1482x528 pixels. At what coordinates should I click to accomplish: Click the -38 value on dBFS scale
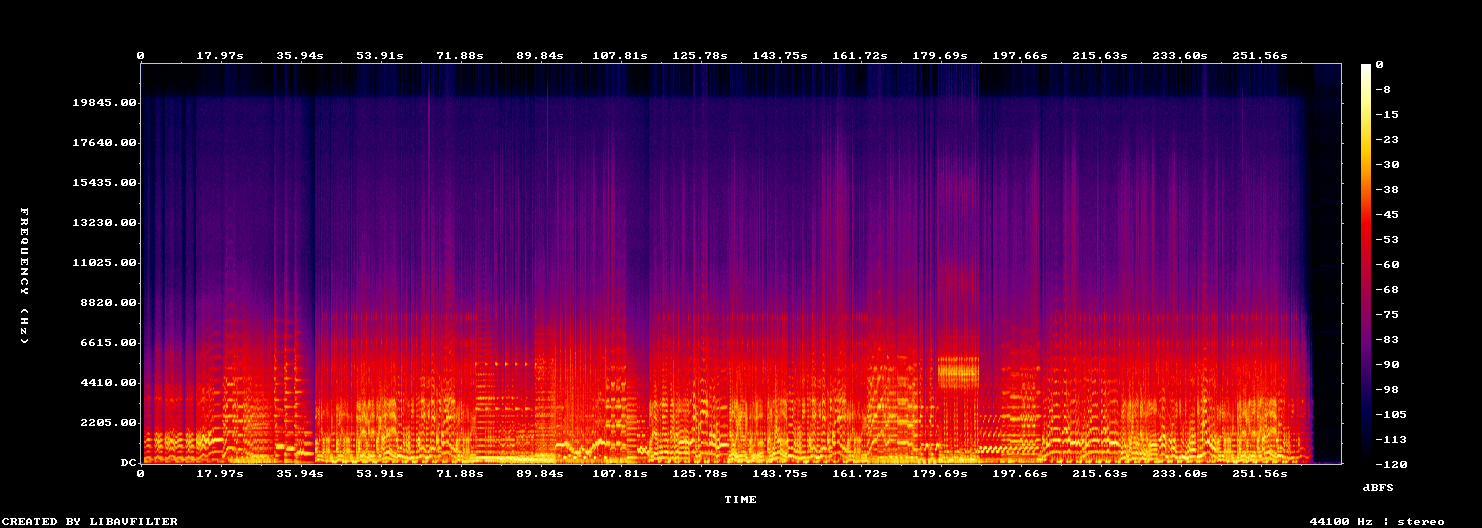[x=1387, y=190]
